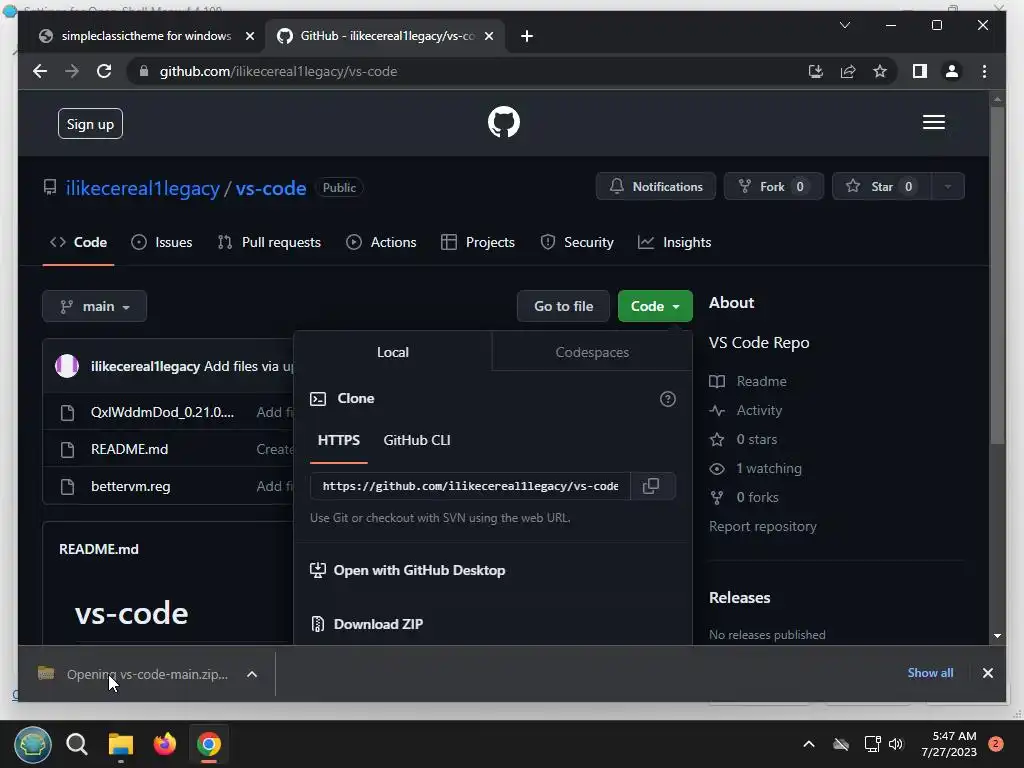Go back to the previous page
Image resolution: width=1024 pixels, height=768 pixels.
(40, 71)
